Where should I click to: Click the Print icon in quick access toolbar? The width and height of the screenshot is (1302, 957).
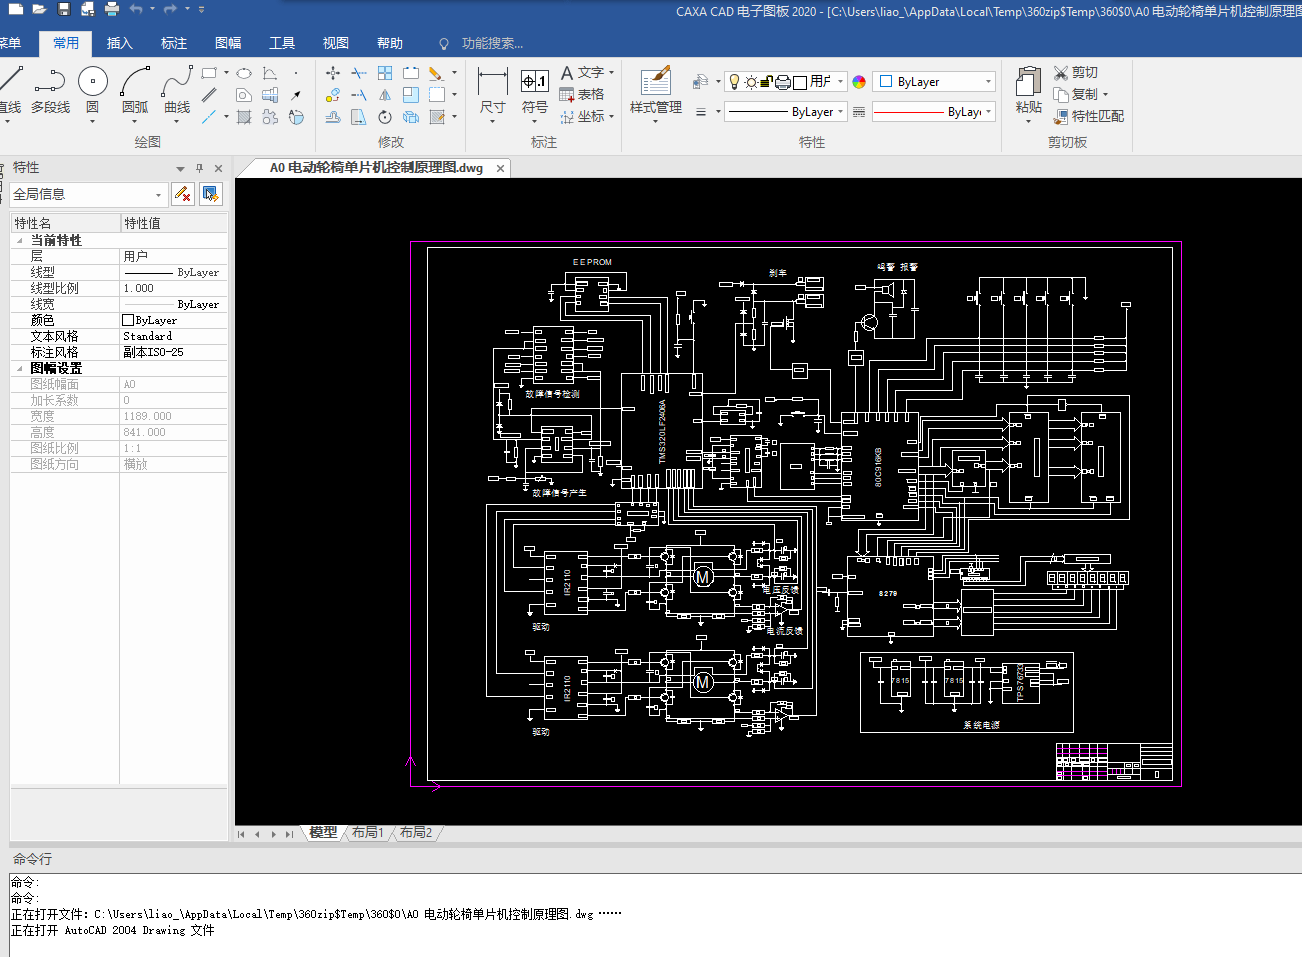pos(112,10)
